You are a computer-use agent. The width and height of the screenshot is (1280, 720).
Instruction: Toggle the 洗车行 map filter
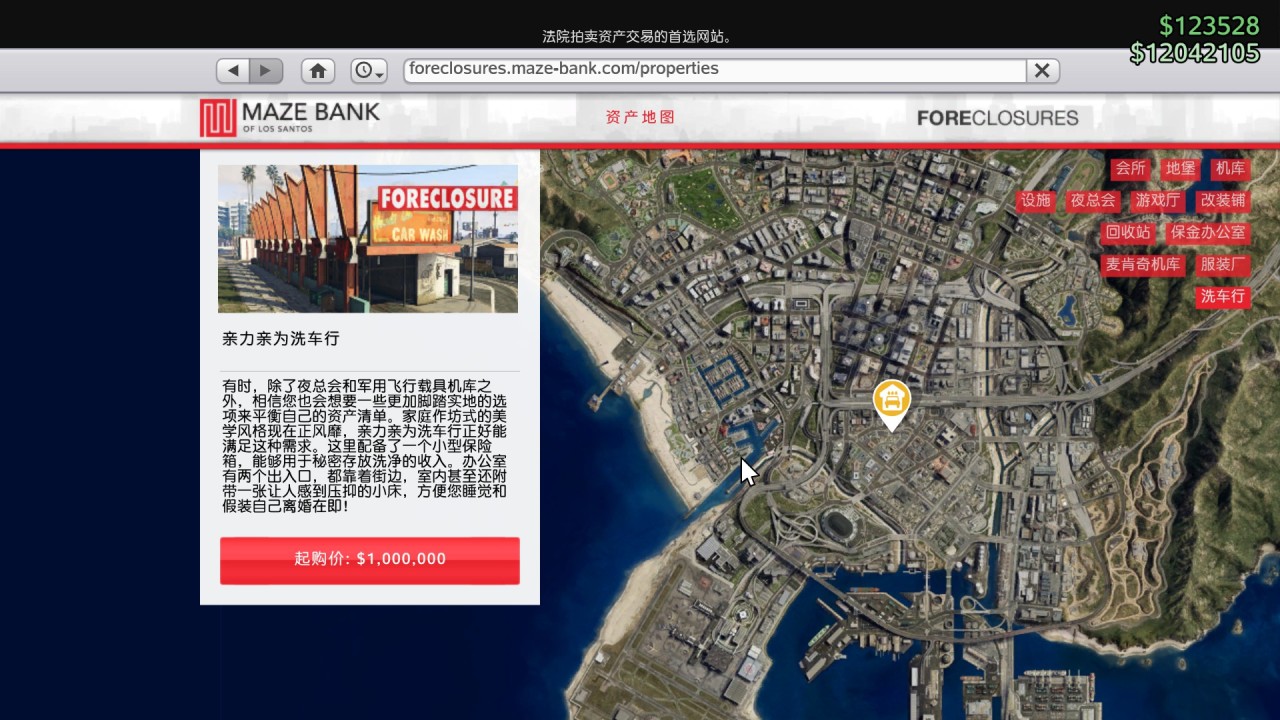[x=1223, y=297]
